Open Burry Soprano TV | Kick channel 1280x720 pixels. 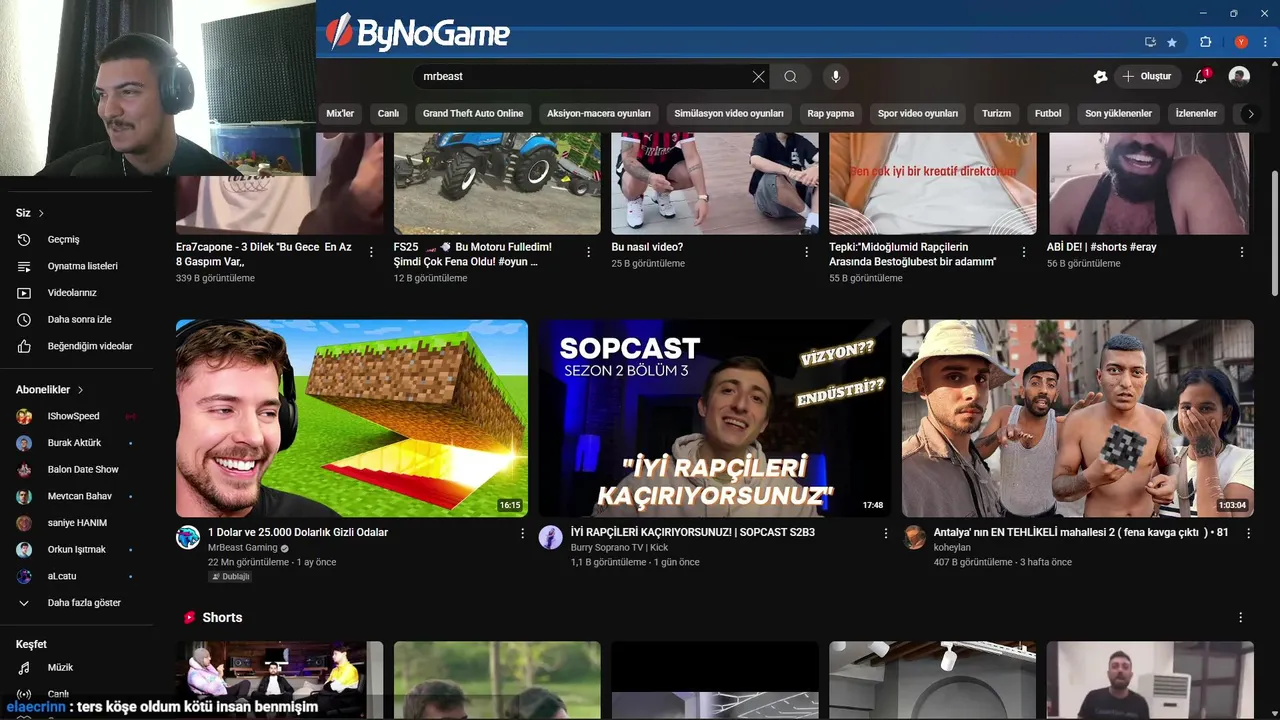click(619, 548)
